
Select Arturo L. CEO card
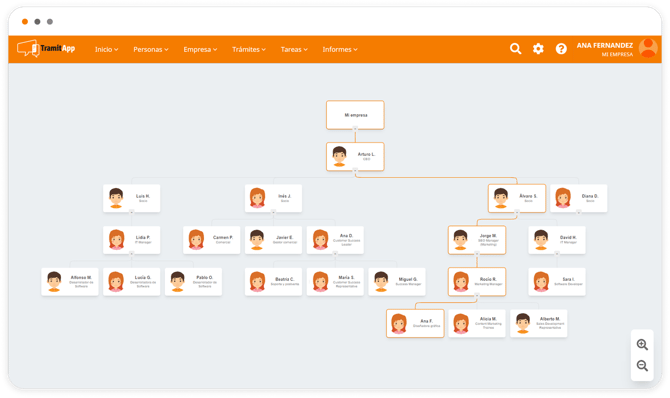(355, 156)
